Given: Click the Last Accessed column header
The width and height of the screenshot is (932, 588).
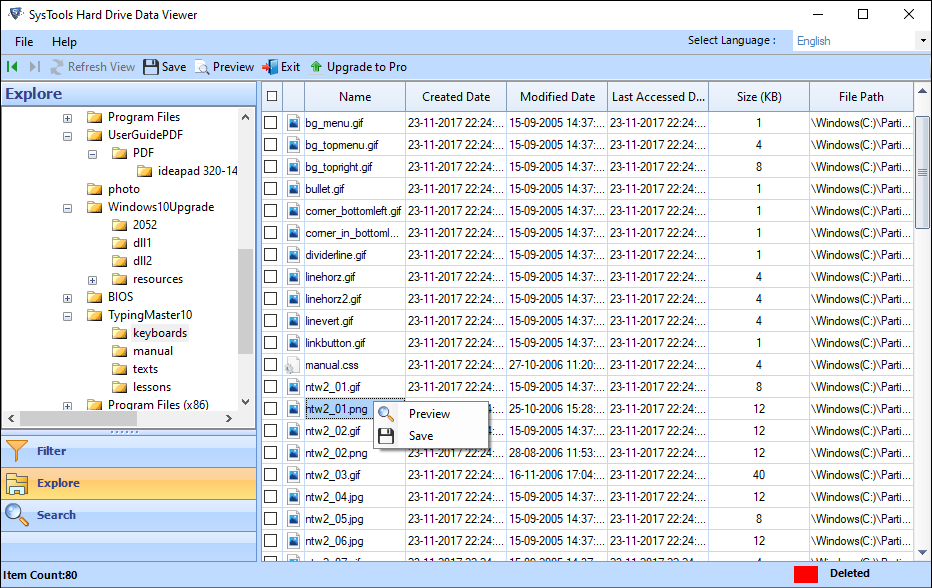Looking at the screenshot, I should click(x=658, y=96).
